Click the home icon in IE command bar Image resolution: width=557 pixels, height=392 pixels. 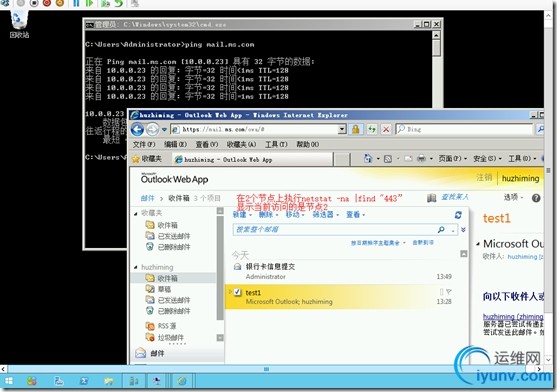[368, 158]
